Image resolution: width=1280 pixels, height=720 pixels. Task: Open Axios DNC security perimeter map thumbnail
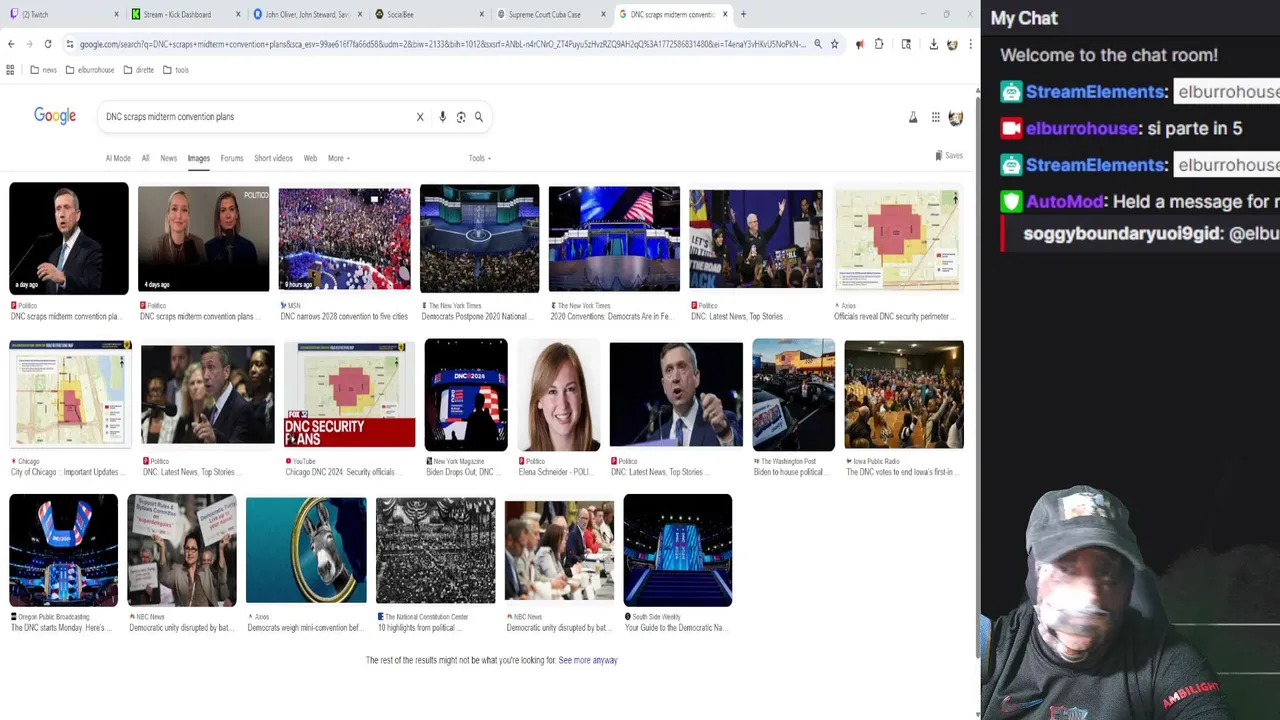tap(897, 240)
